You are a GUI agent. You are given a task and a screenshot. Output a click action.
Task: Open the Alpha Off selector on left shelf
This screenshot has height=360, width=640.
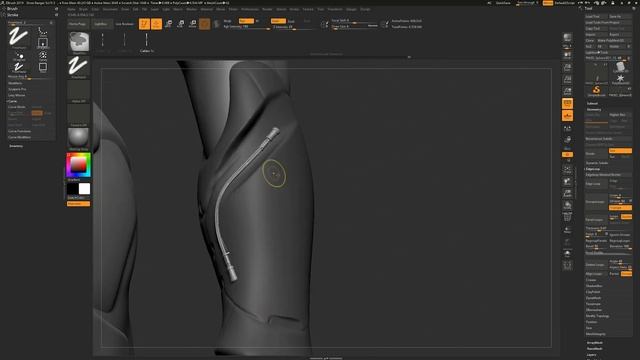coord(79,91)
